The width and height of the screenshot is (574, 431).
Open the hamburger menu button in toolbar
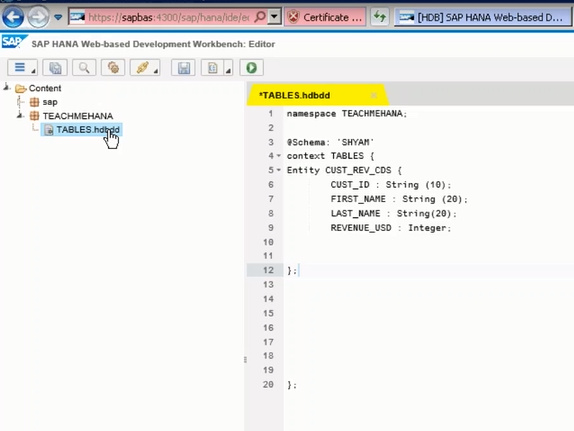click(x=22, y=68)
